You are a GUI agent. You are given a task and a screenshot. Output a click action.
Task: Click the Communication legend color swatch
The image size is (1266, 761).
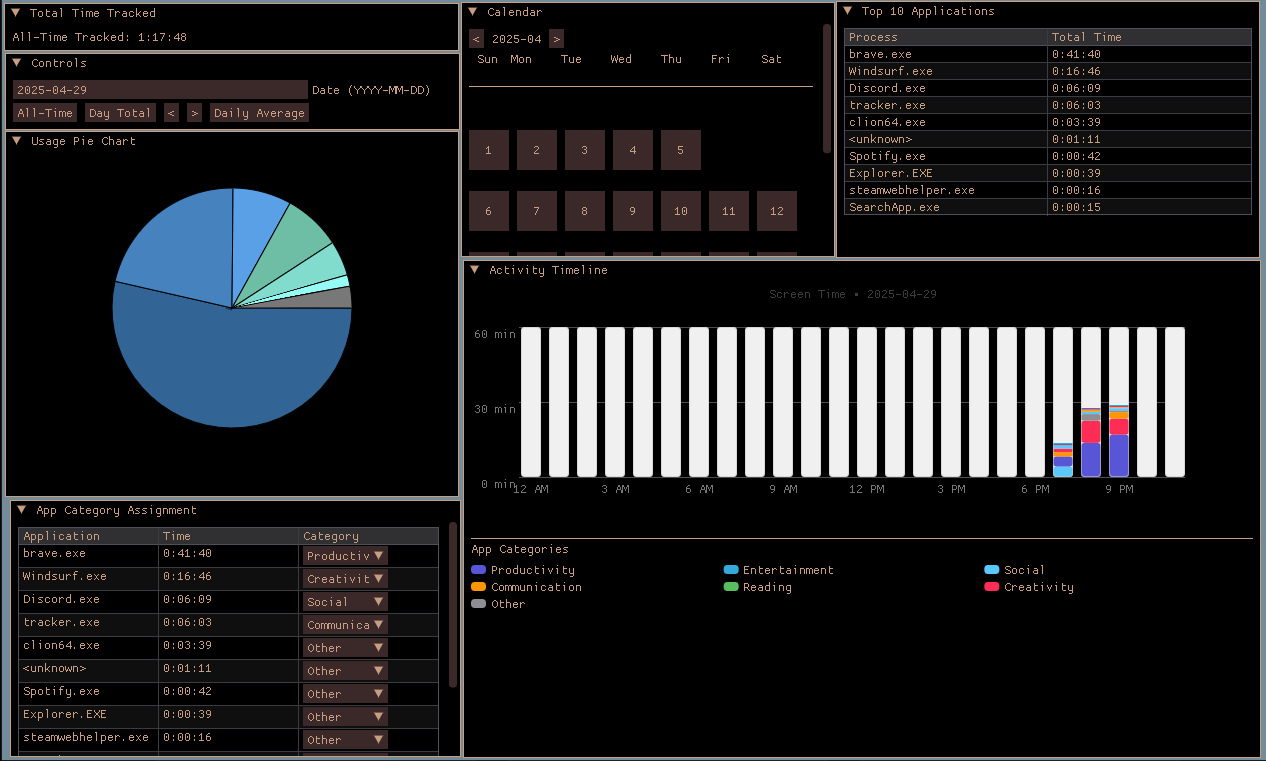(478, 587)
